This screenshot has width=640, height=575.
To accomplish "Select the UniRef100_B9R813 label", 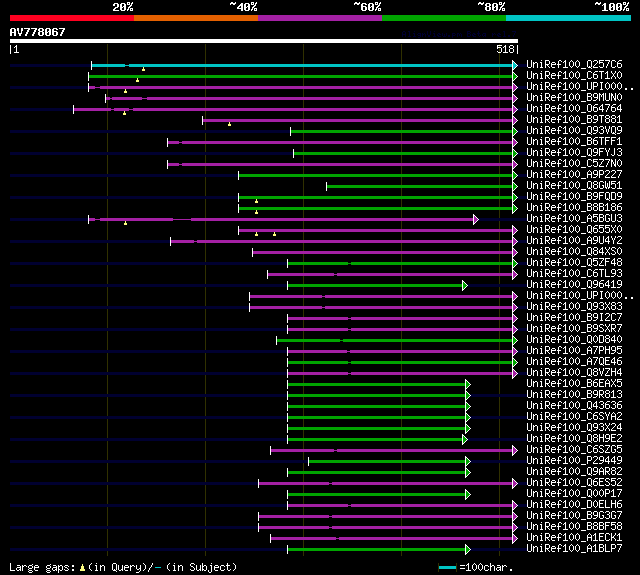I will [574, 395].
